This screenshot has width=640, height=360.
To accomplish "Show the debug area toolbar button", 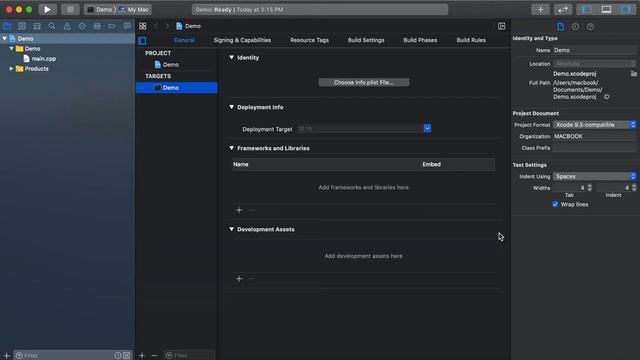I will [606, 9].
